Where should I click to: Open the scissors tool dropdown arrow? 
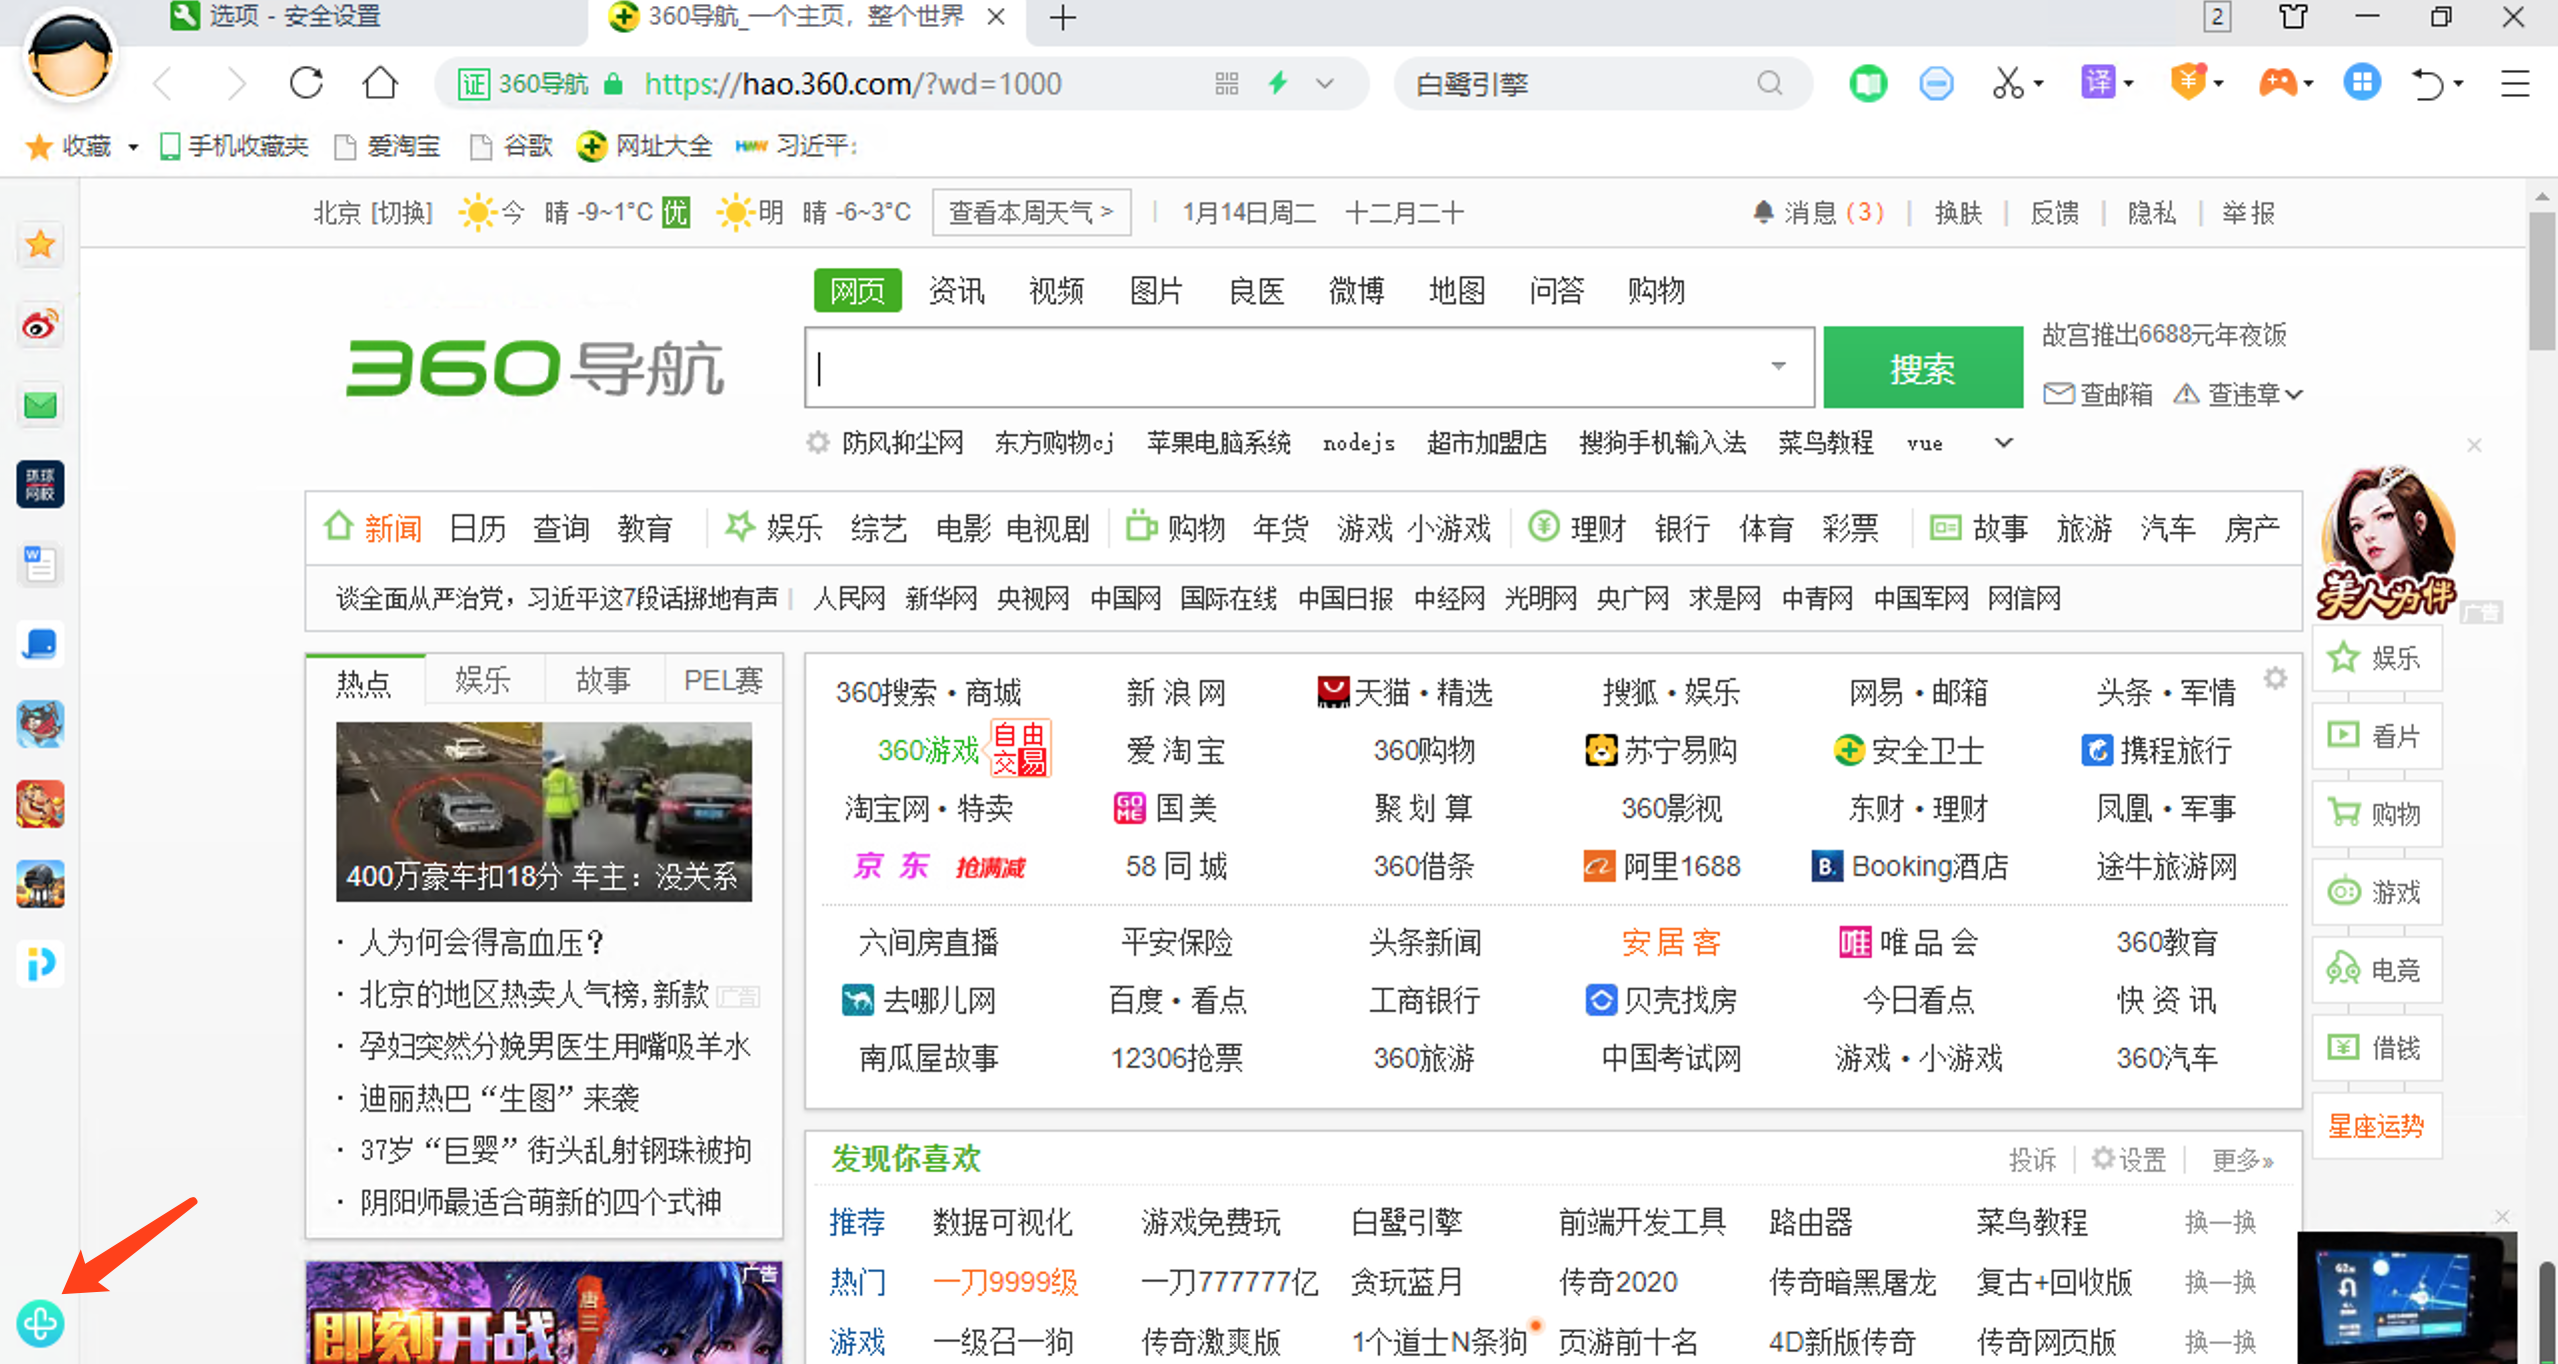pyautogui.click(x=2037, y=84)
